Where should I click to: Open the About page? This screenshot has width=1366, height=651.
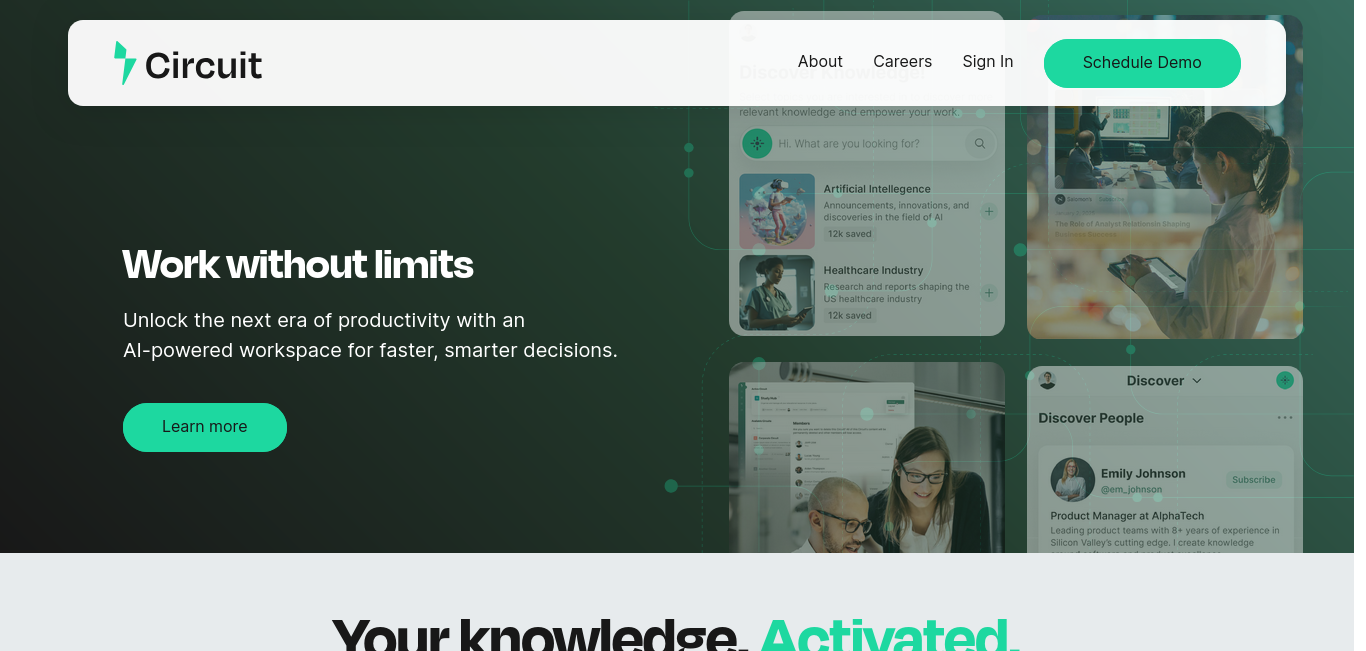point(820,62)
